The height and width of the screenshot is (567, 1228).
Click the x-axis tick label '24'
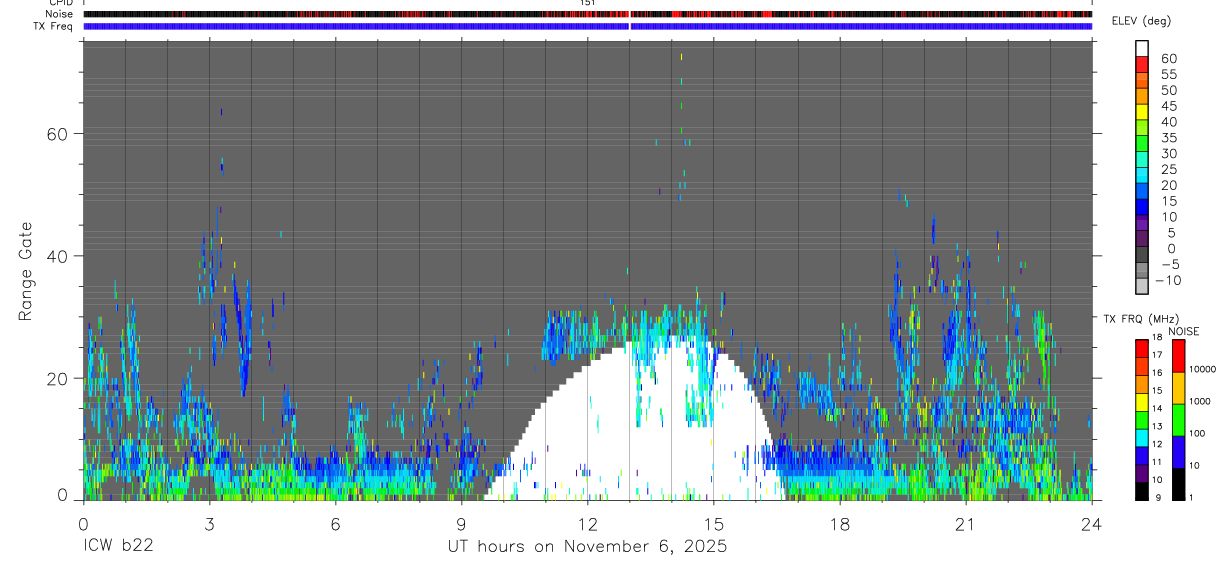pyautogui.click(x=1091, y=523)
